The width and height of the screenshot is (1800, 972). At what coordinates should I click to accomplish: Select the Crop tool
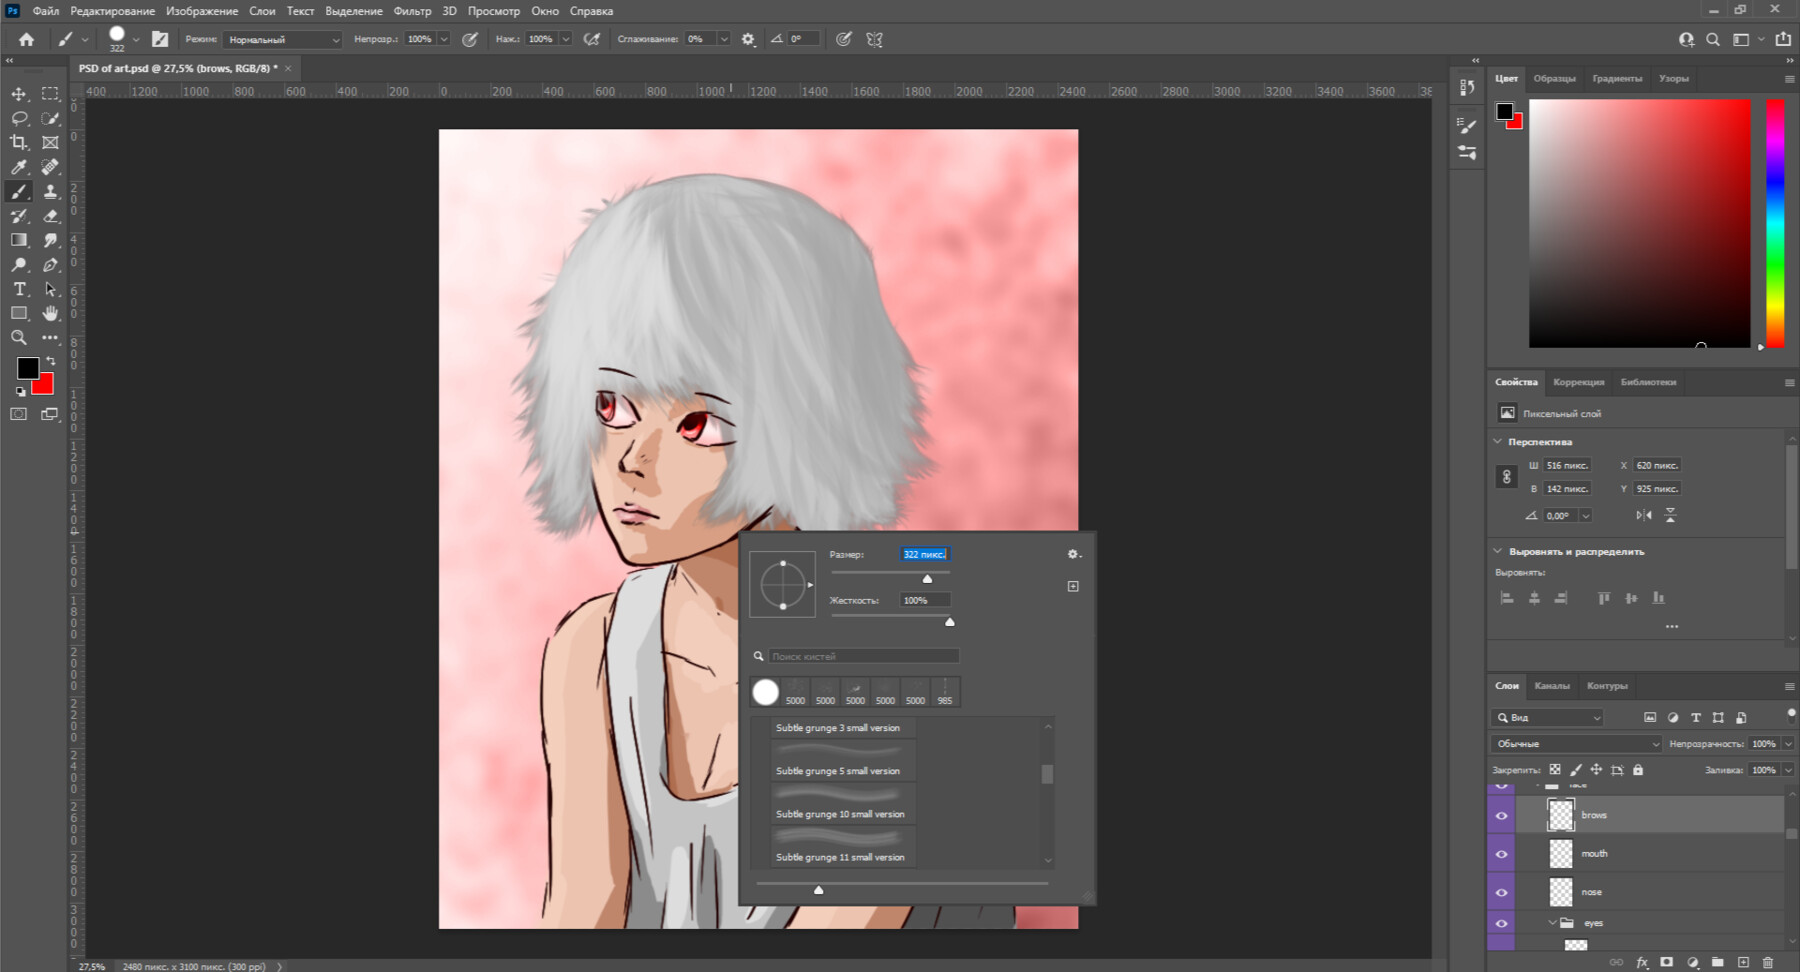pyautogui.click(x=19, y=142)
